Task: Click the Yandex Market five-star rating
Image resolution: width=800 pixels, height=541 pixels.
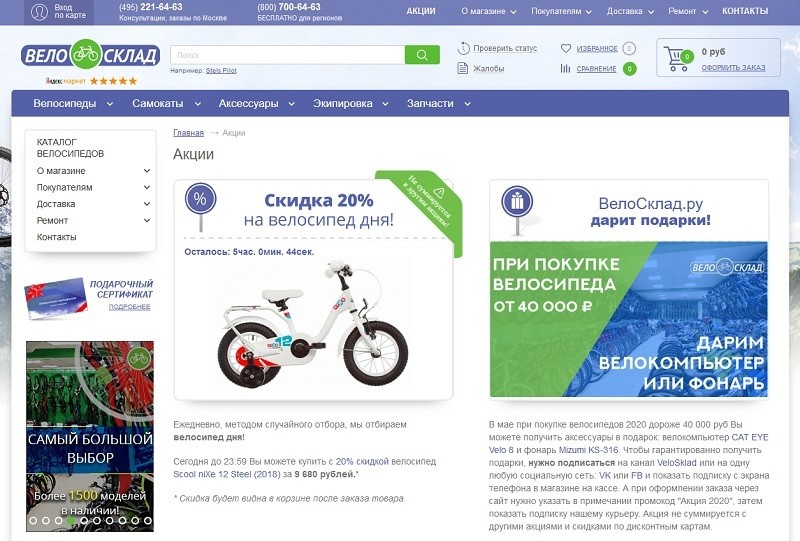Action: 113,81
